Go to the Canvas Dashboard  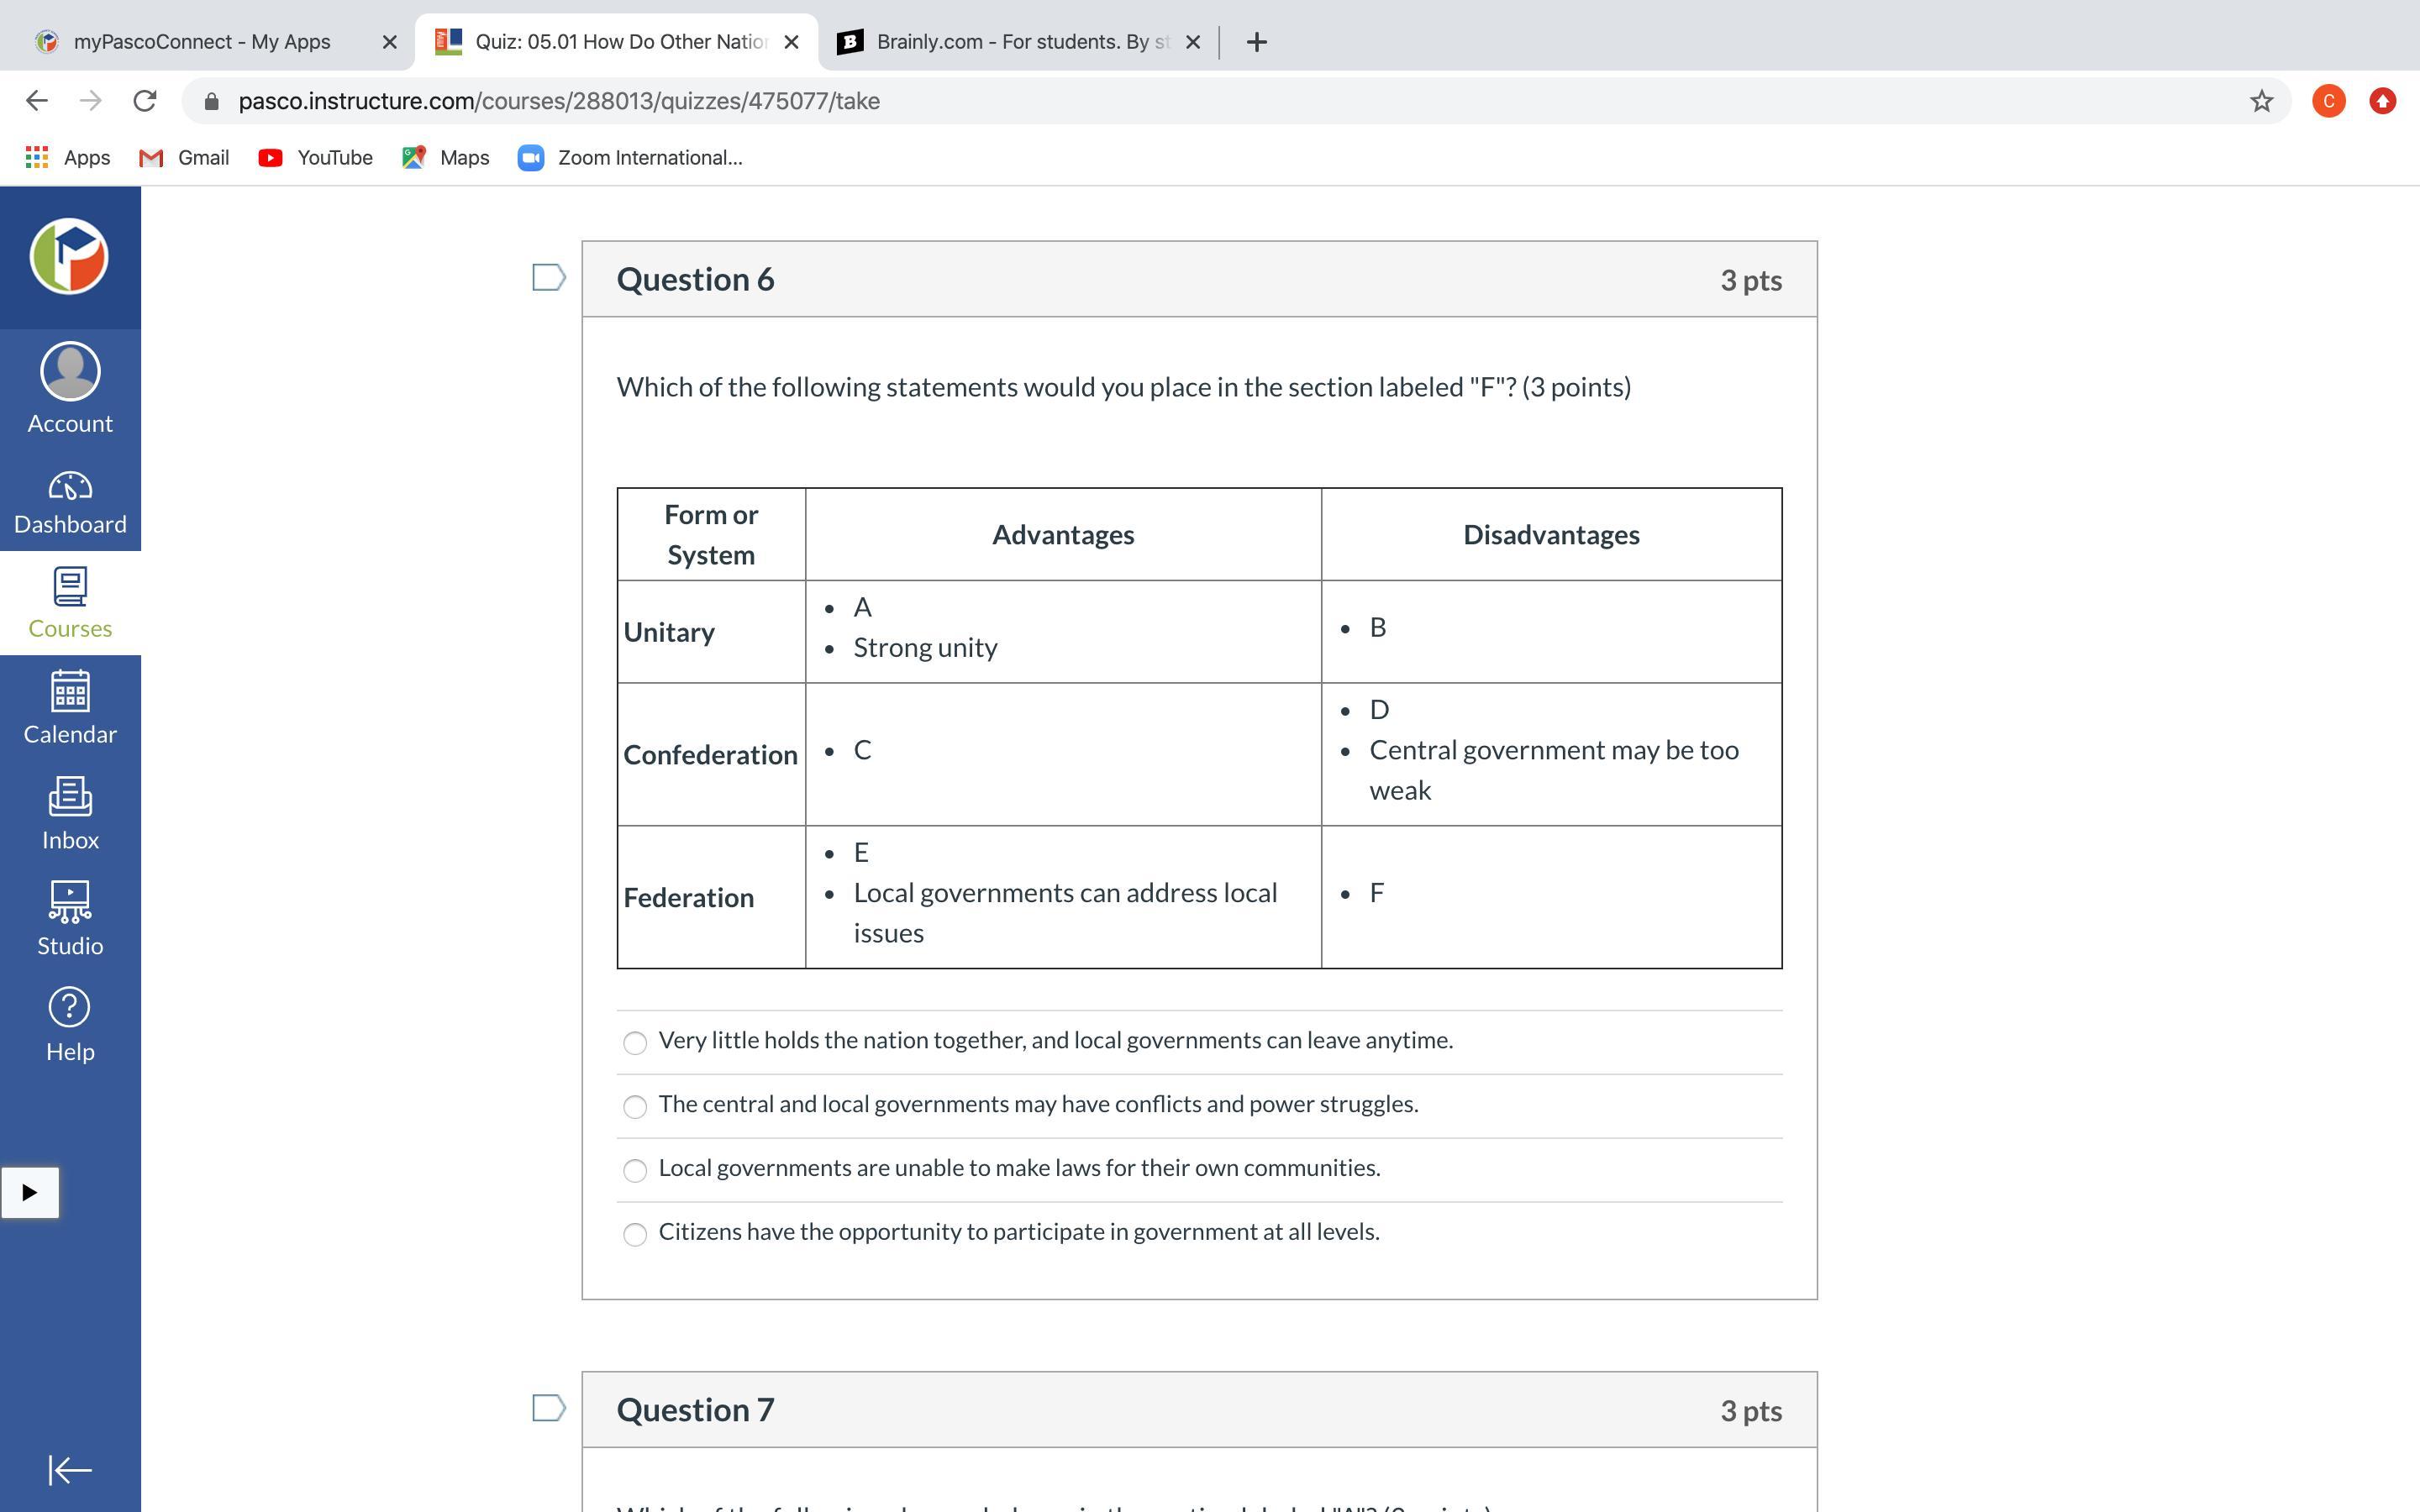point(70,503)
